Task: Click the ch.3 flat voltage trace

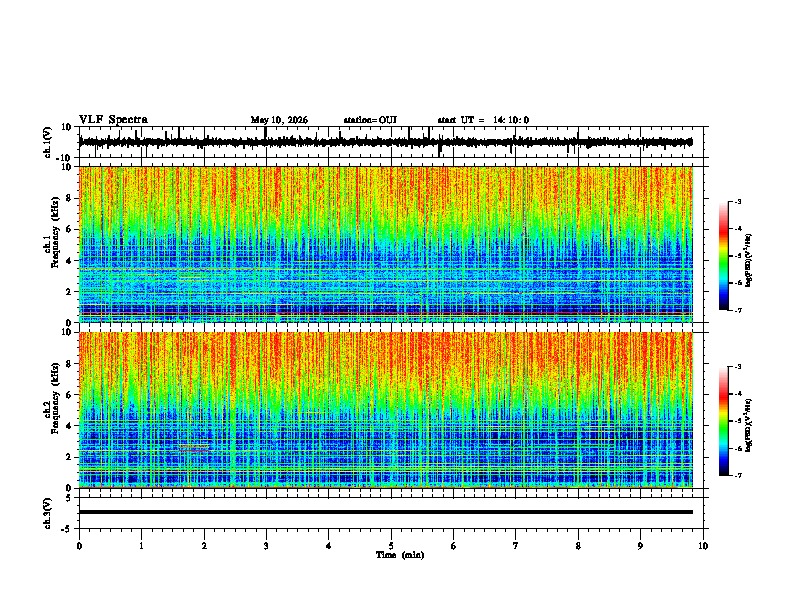Action: [385, 512]
